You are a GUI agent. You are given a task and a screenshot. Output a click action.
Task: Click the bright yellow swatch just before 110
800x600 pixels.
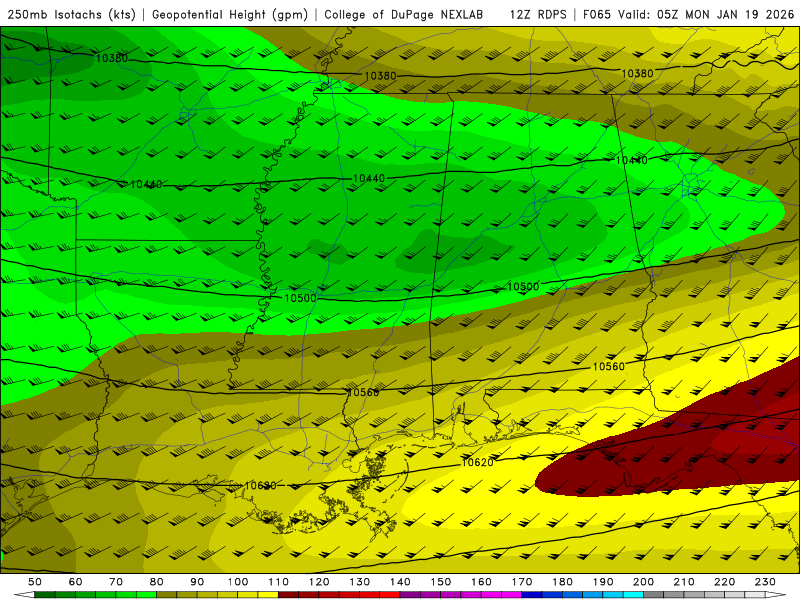[268, 595]
